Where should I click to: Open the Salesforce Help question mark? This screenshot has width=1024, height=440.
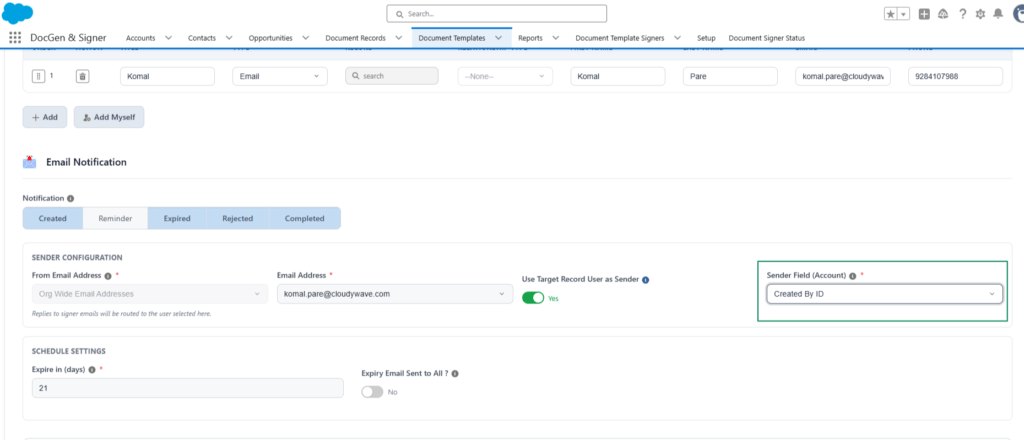[963, 14]
